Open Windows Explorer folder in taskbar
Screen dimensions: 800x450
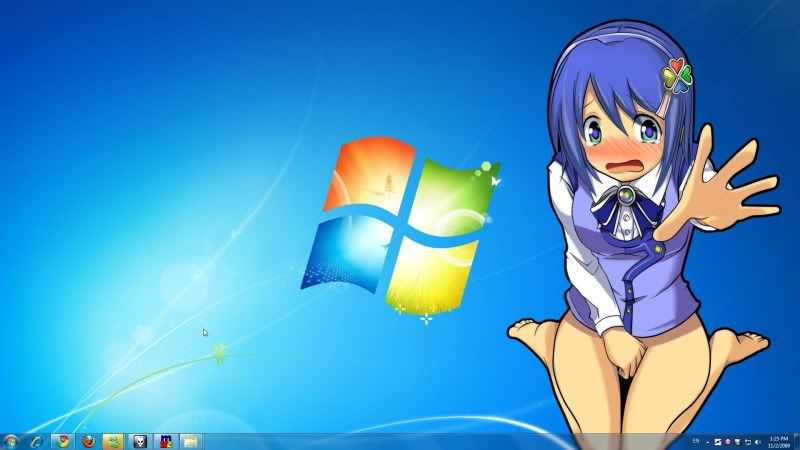click(191, 441)
